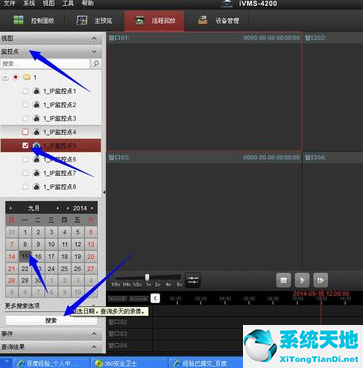Select September 24 in the calendar

tap(51, 268)
